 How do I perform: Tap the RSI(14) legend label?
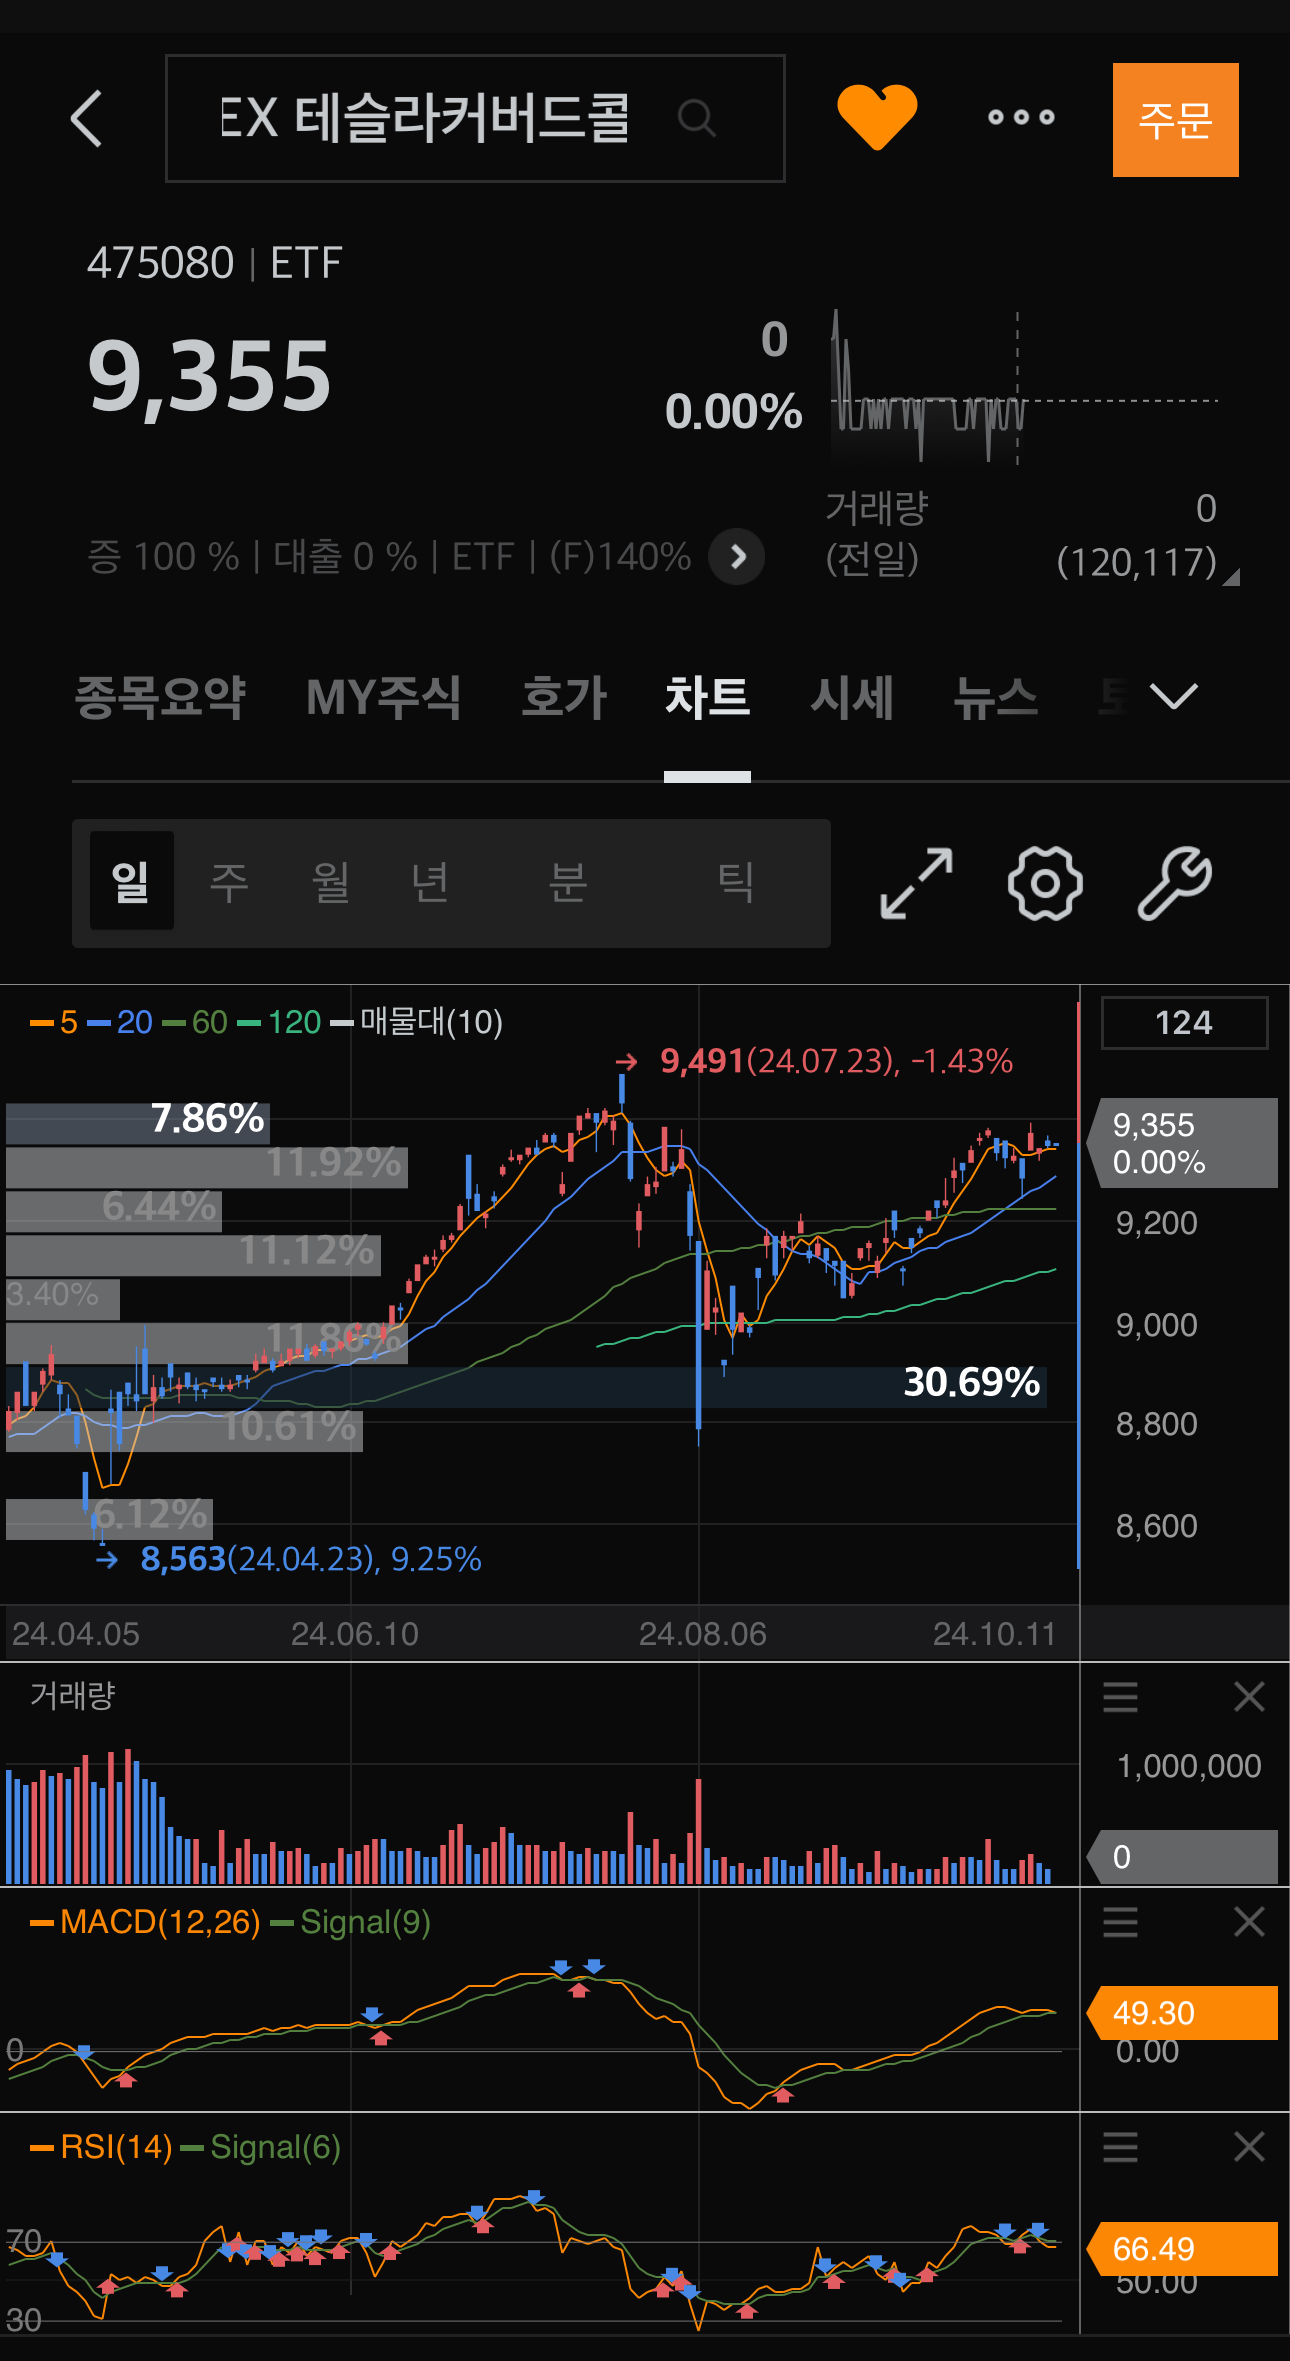pyautogui.click(x=102, y=2147)
